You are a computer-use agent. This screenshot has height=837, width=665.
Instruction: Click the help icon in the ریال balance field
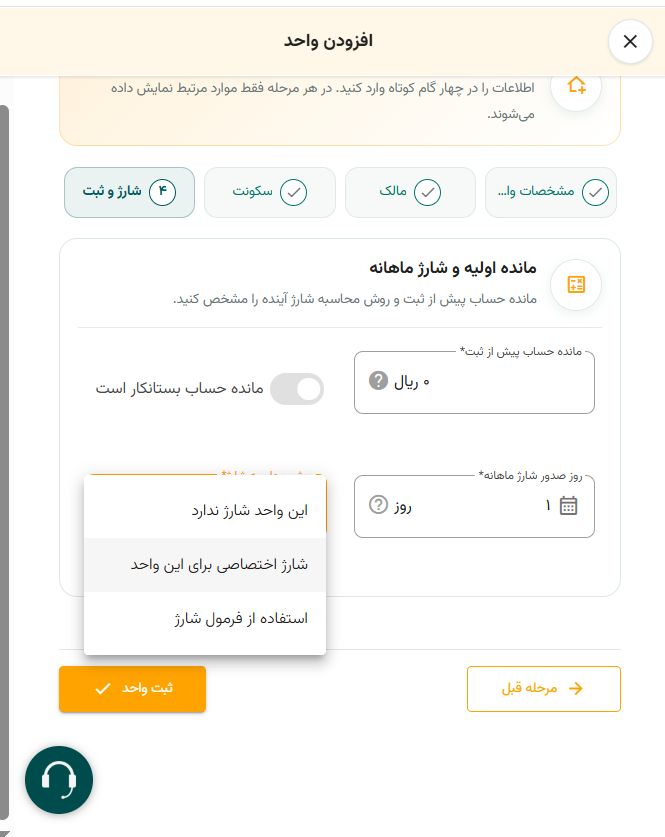(378, 381)
